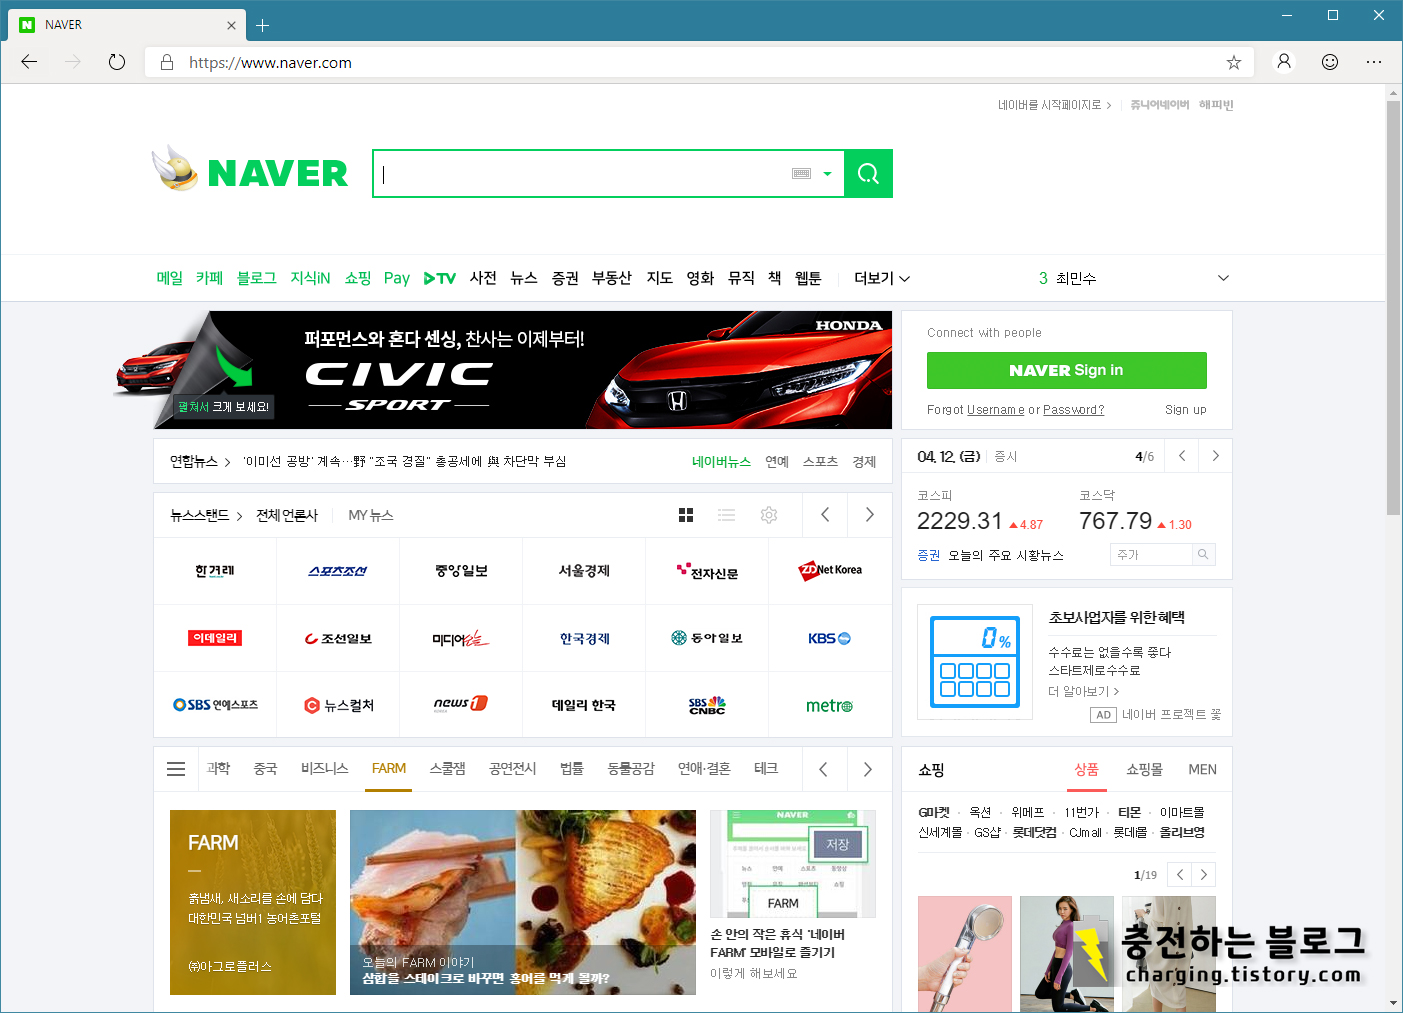Open the metro newspaper logo
The image size is (1403, 1013).
pos(830,706)
